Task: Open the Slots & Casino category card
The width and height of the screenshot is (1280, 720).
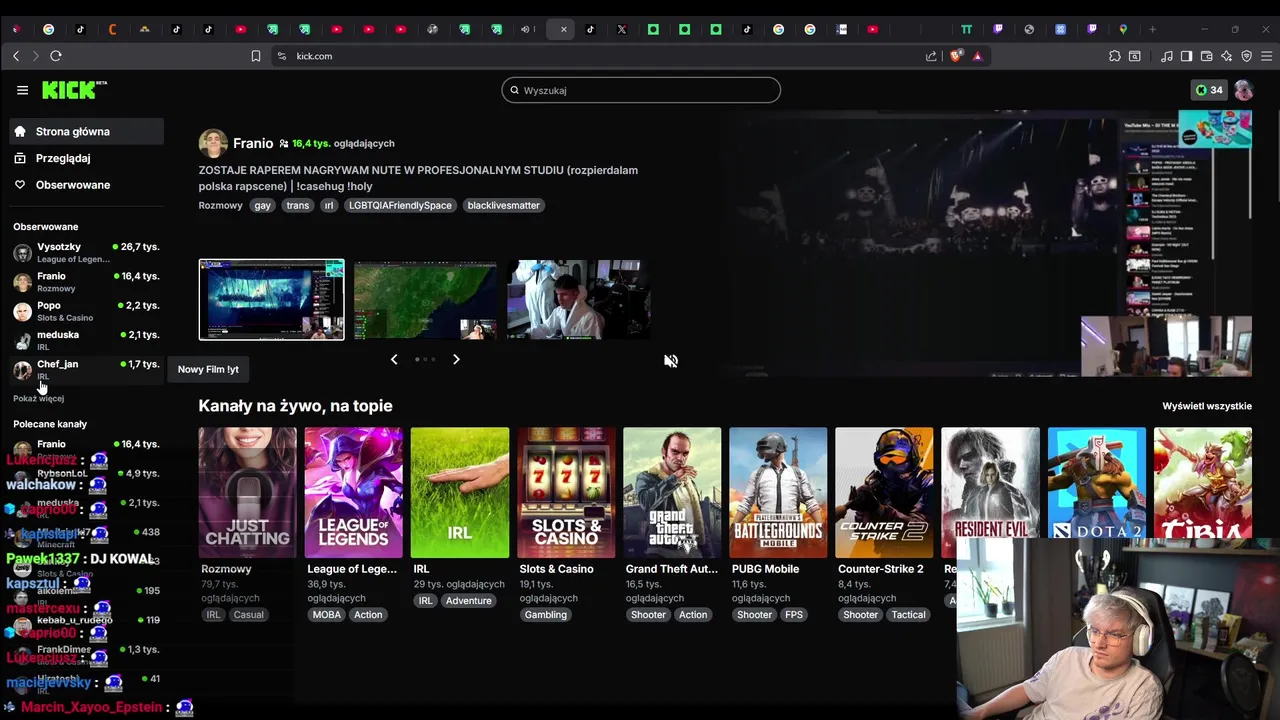Action: (566, 493)
